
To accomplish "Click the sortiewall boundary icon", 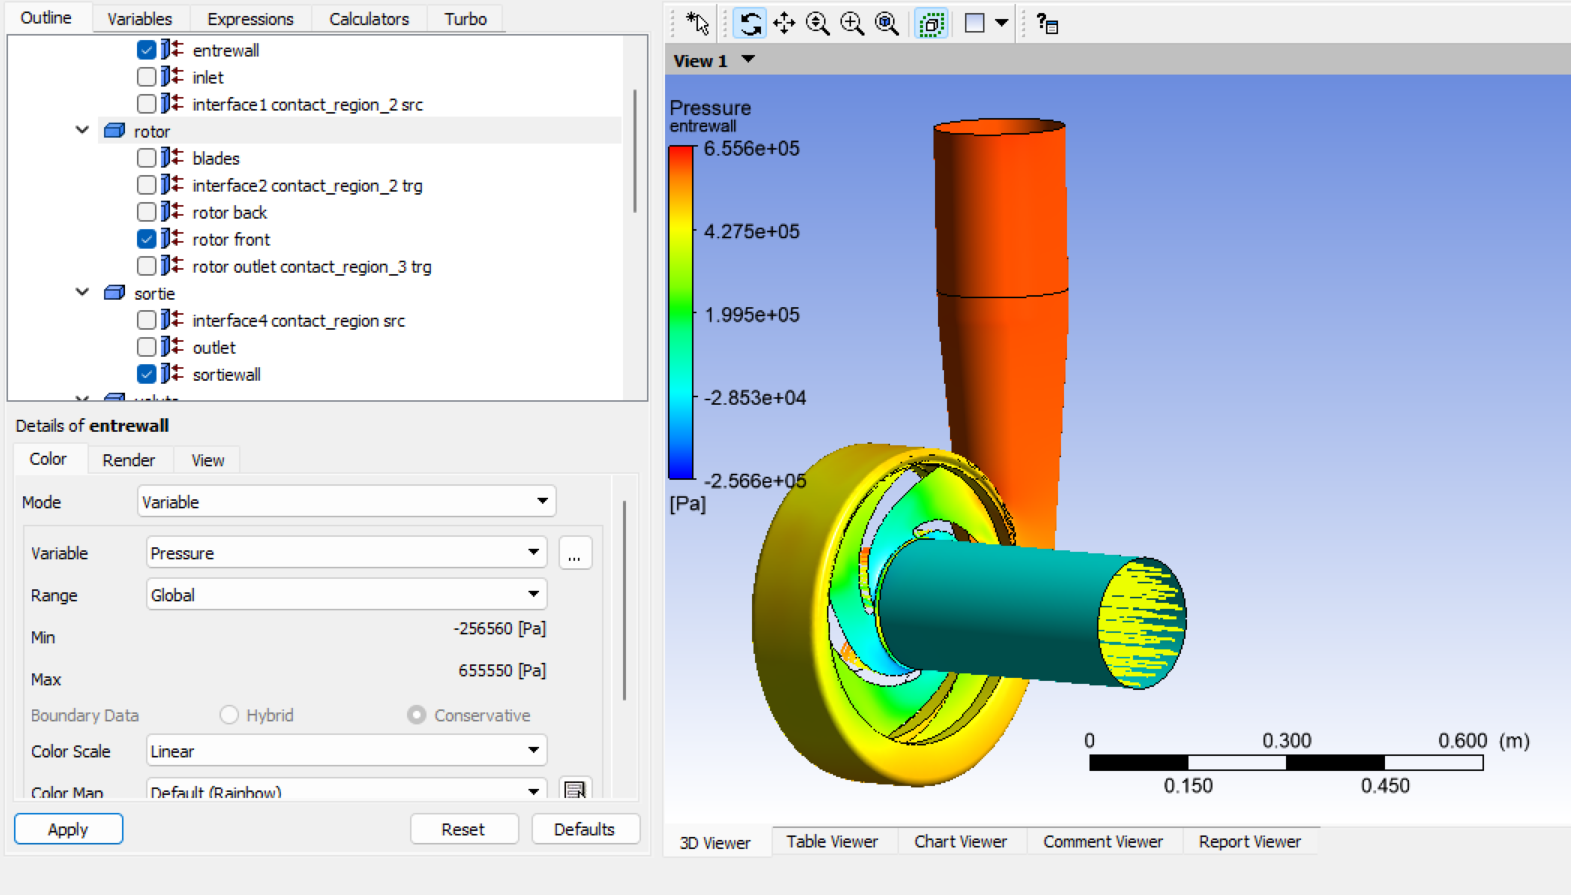I will [172, 373].
